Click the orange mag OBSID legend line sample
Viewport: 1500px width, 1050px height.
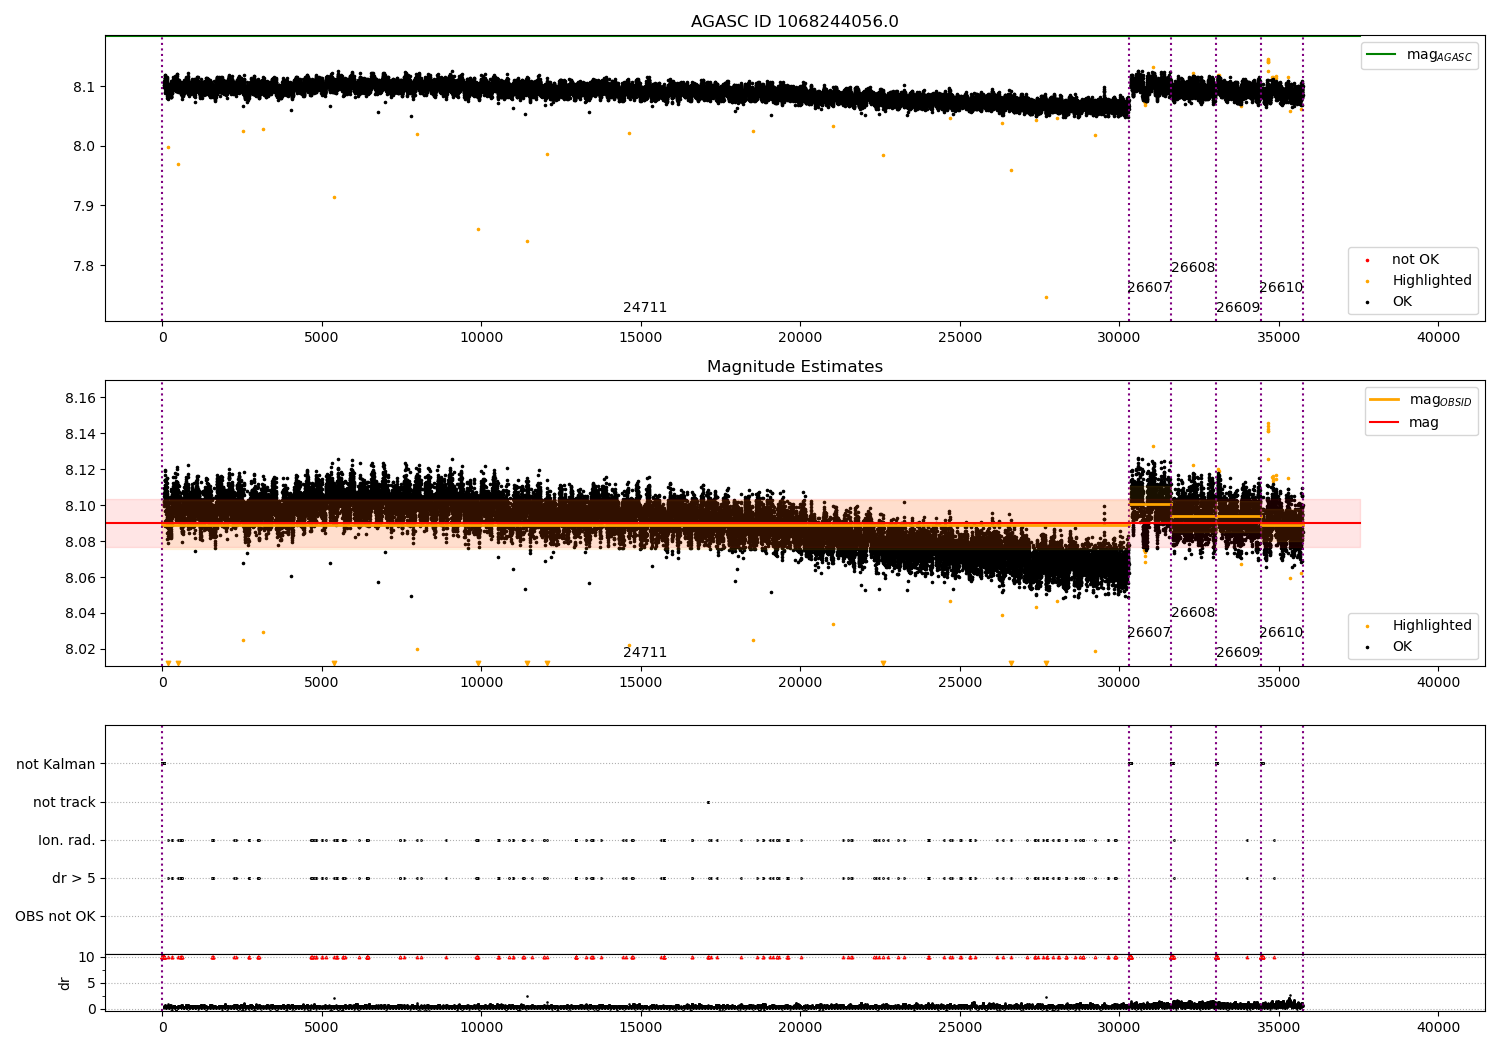click(x=1384, y=400)
